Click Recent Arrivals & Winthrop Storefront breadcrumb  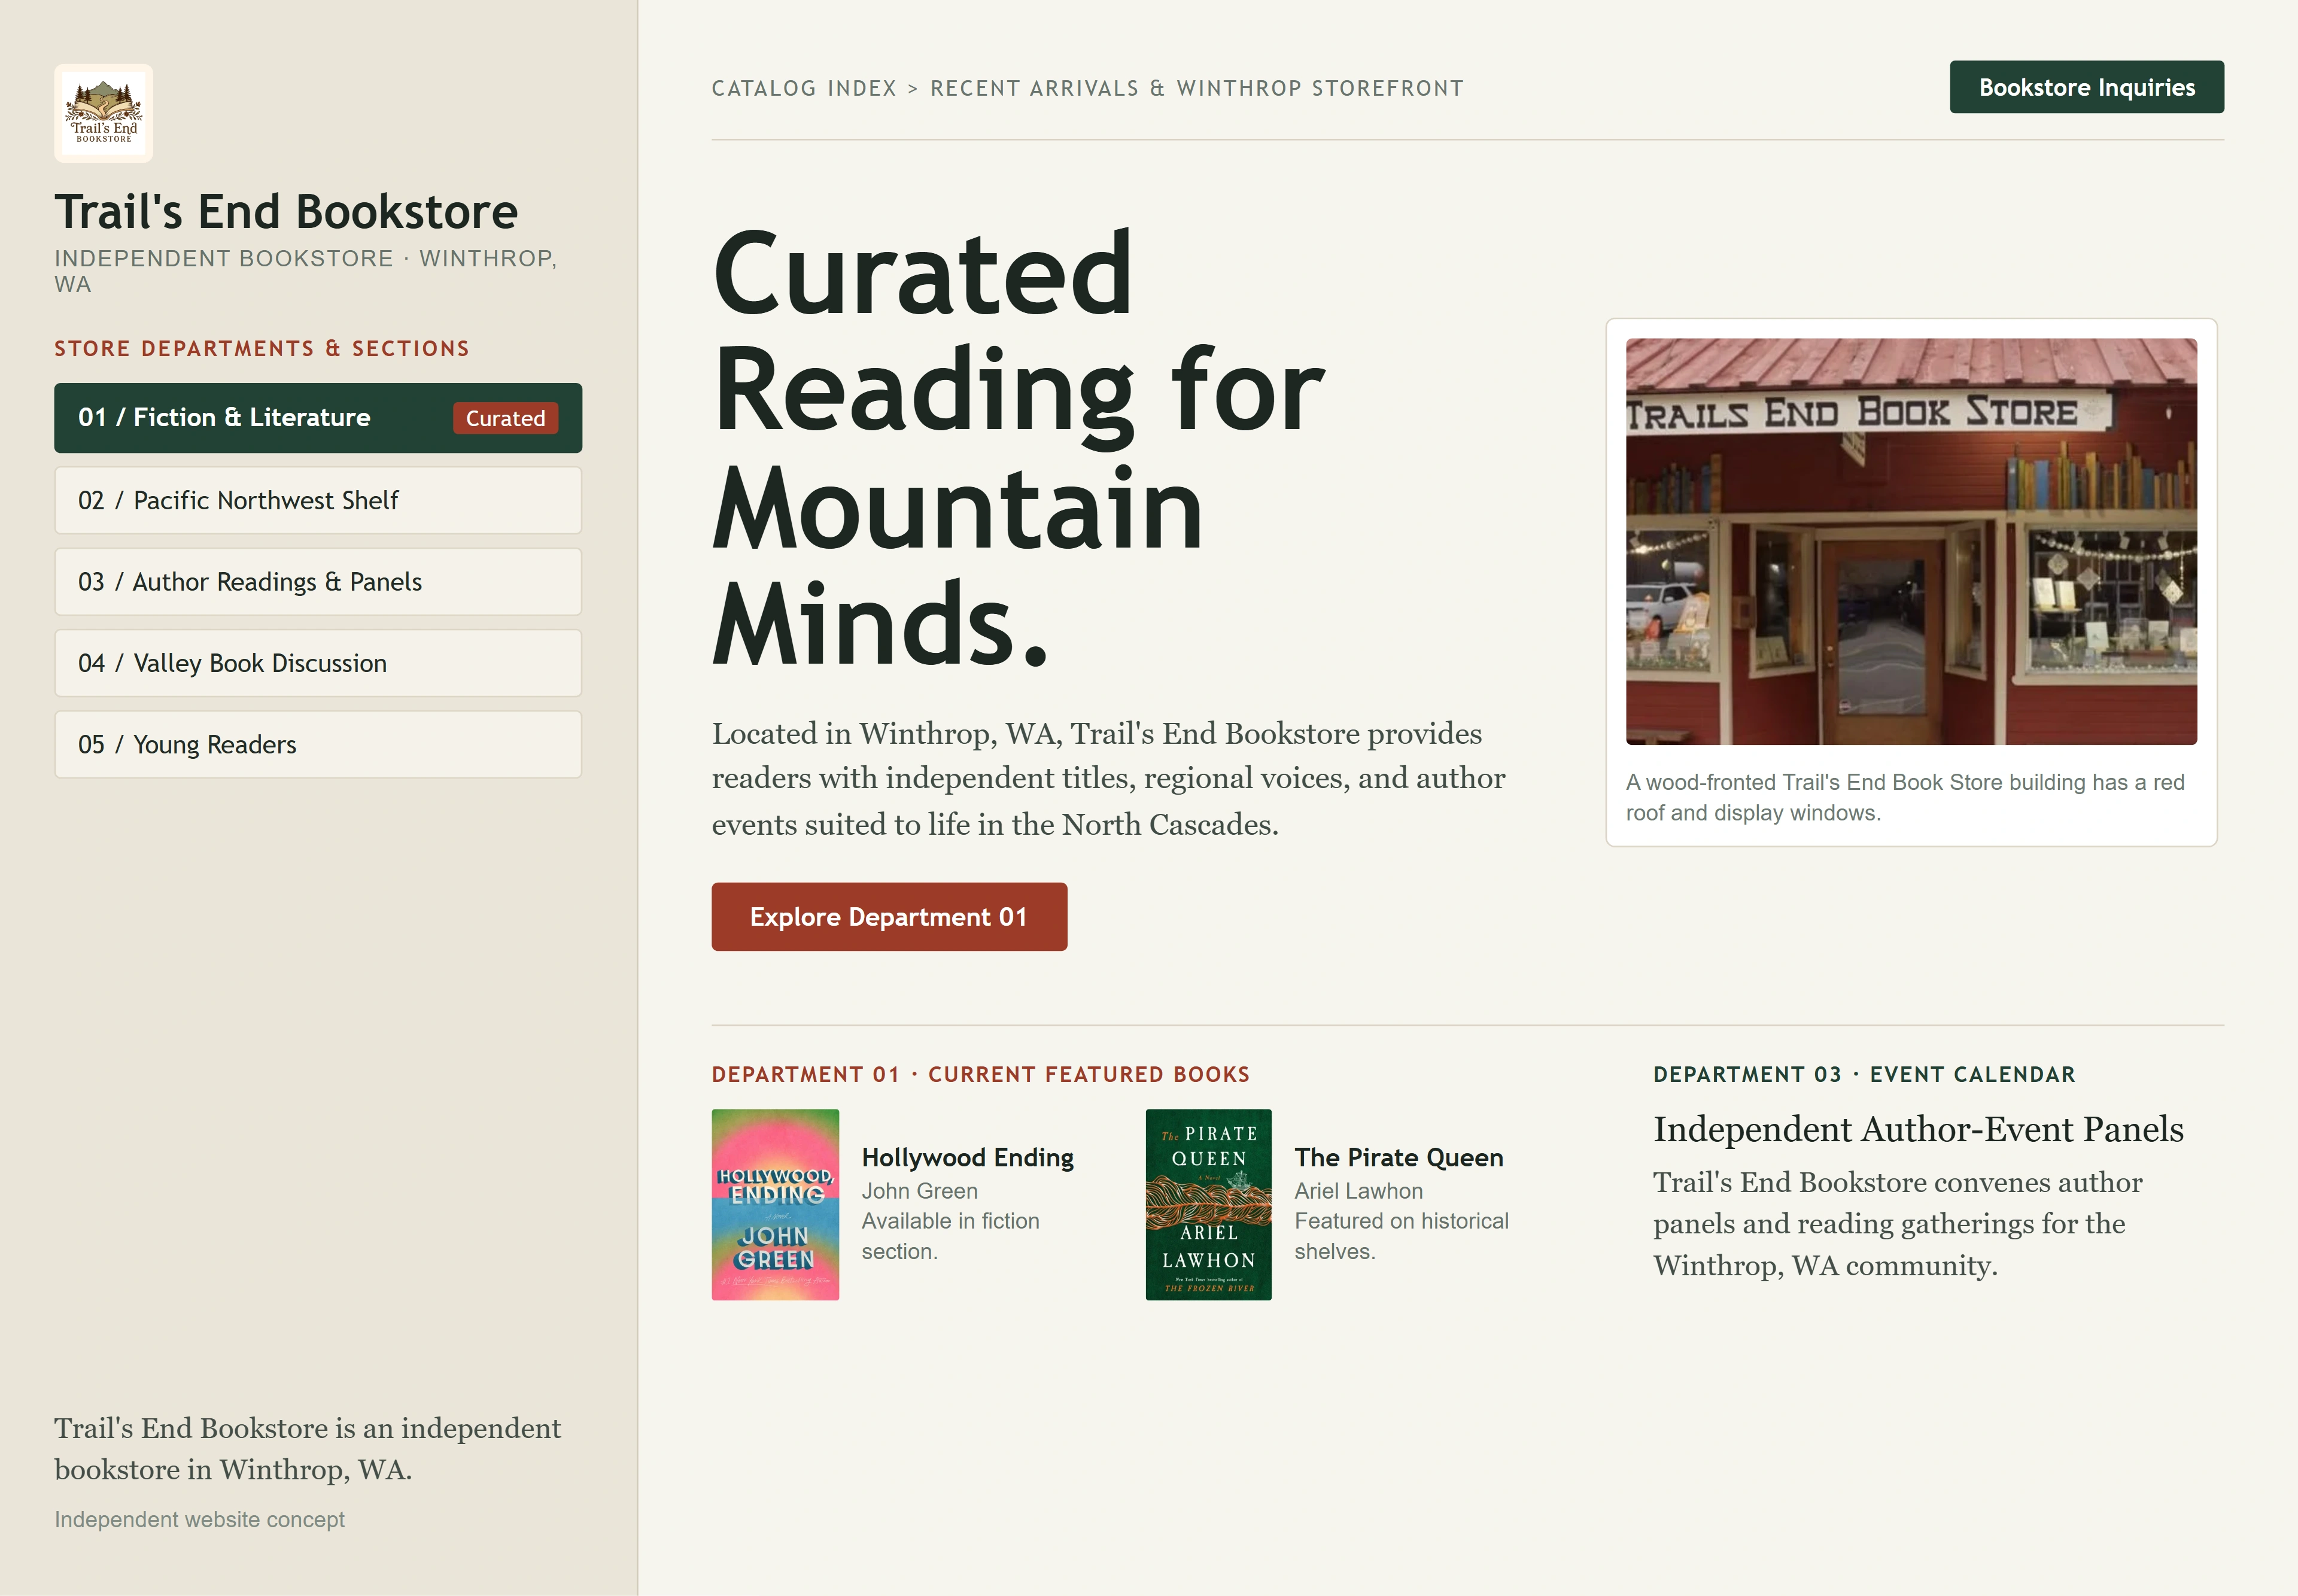coord(1197,88)
